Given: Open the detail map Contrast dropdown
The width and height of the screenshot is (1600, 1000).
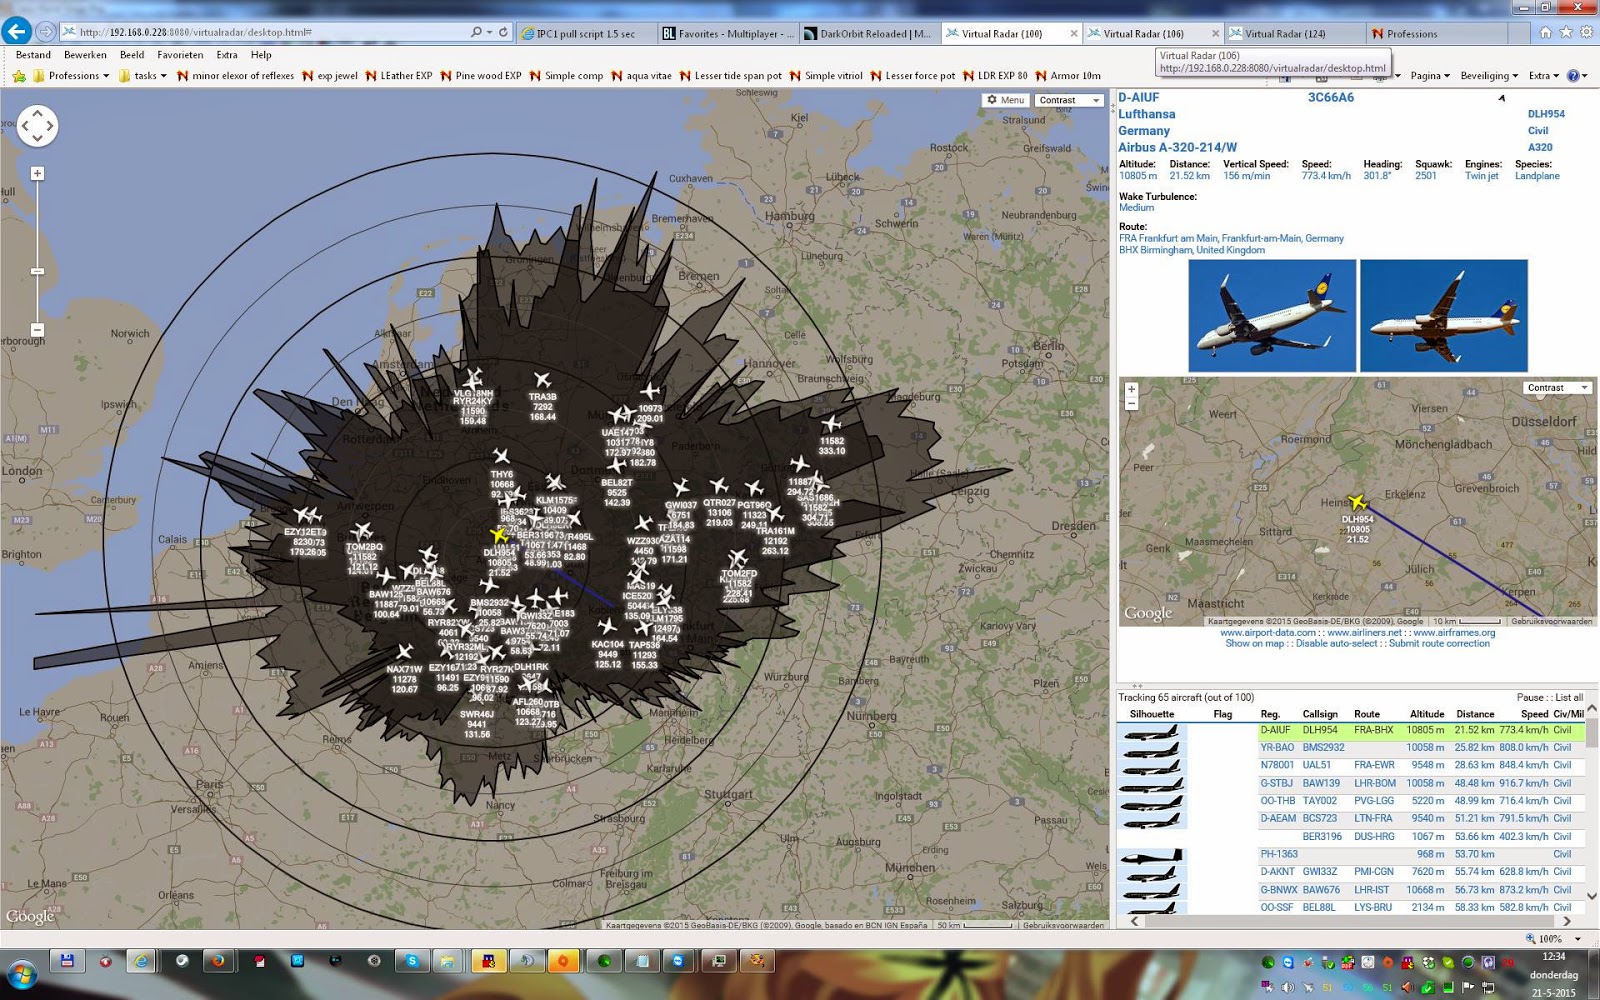Looking at the screenshot, I should 1558,388.
